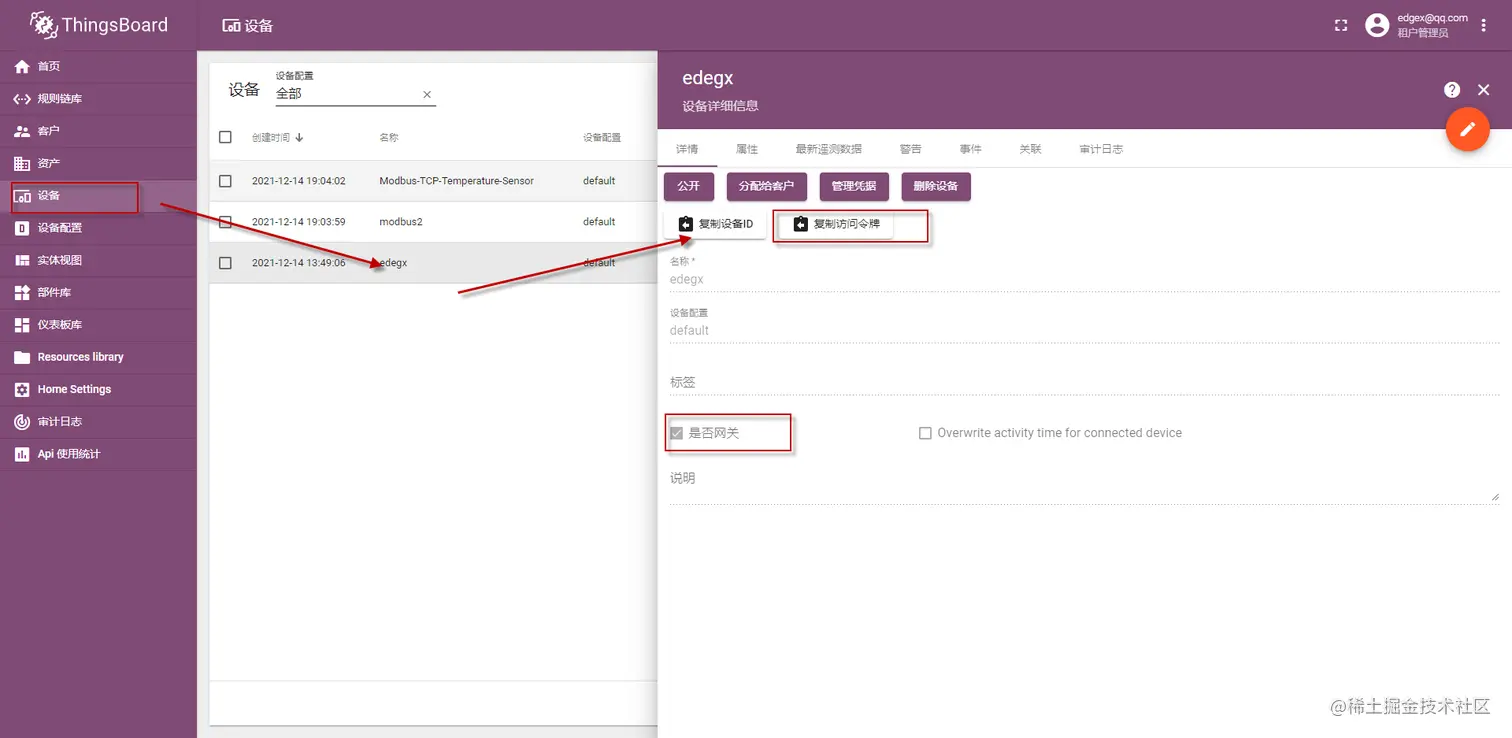The width and height of the screenshot is (1512, 738).
Task: Click the 2021-12-14 19:03:59 timestamp cell
Action: pyautogui.click(x=299, y=222)
